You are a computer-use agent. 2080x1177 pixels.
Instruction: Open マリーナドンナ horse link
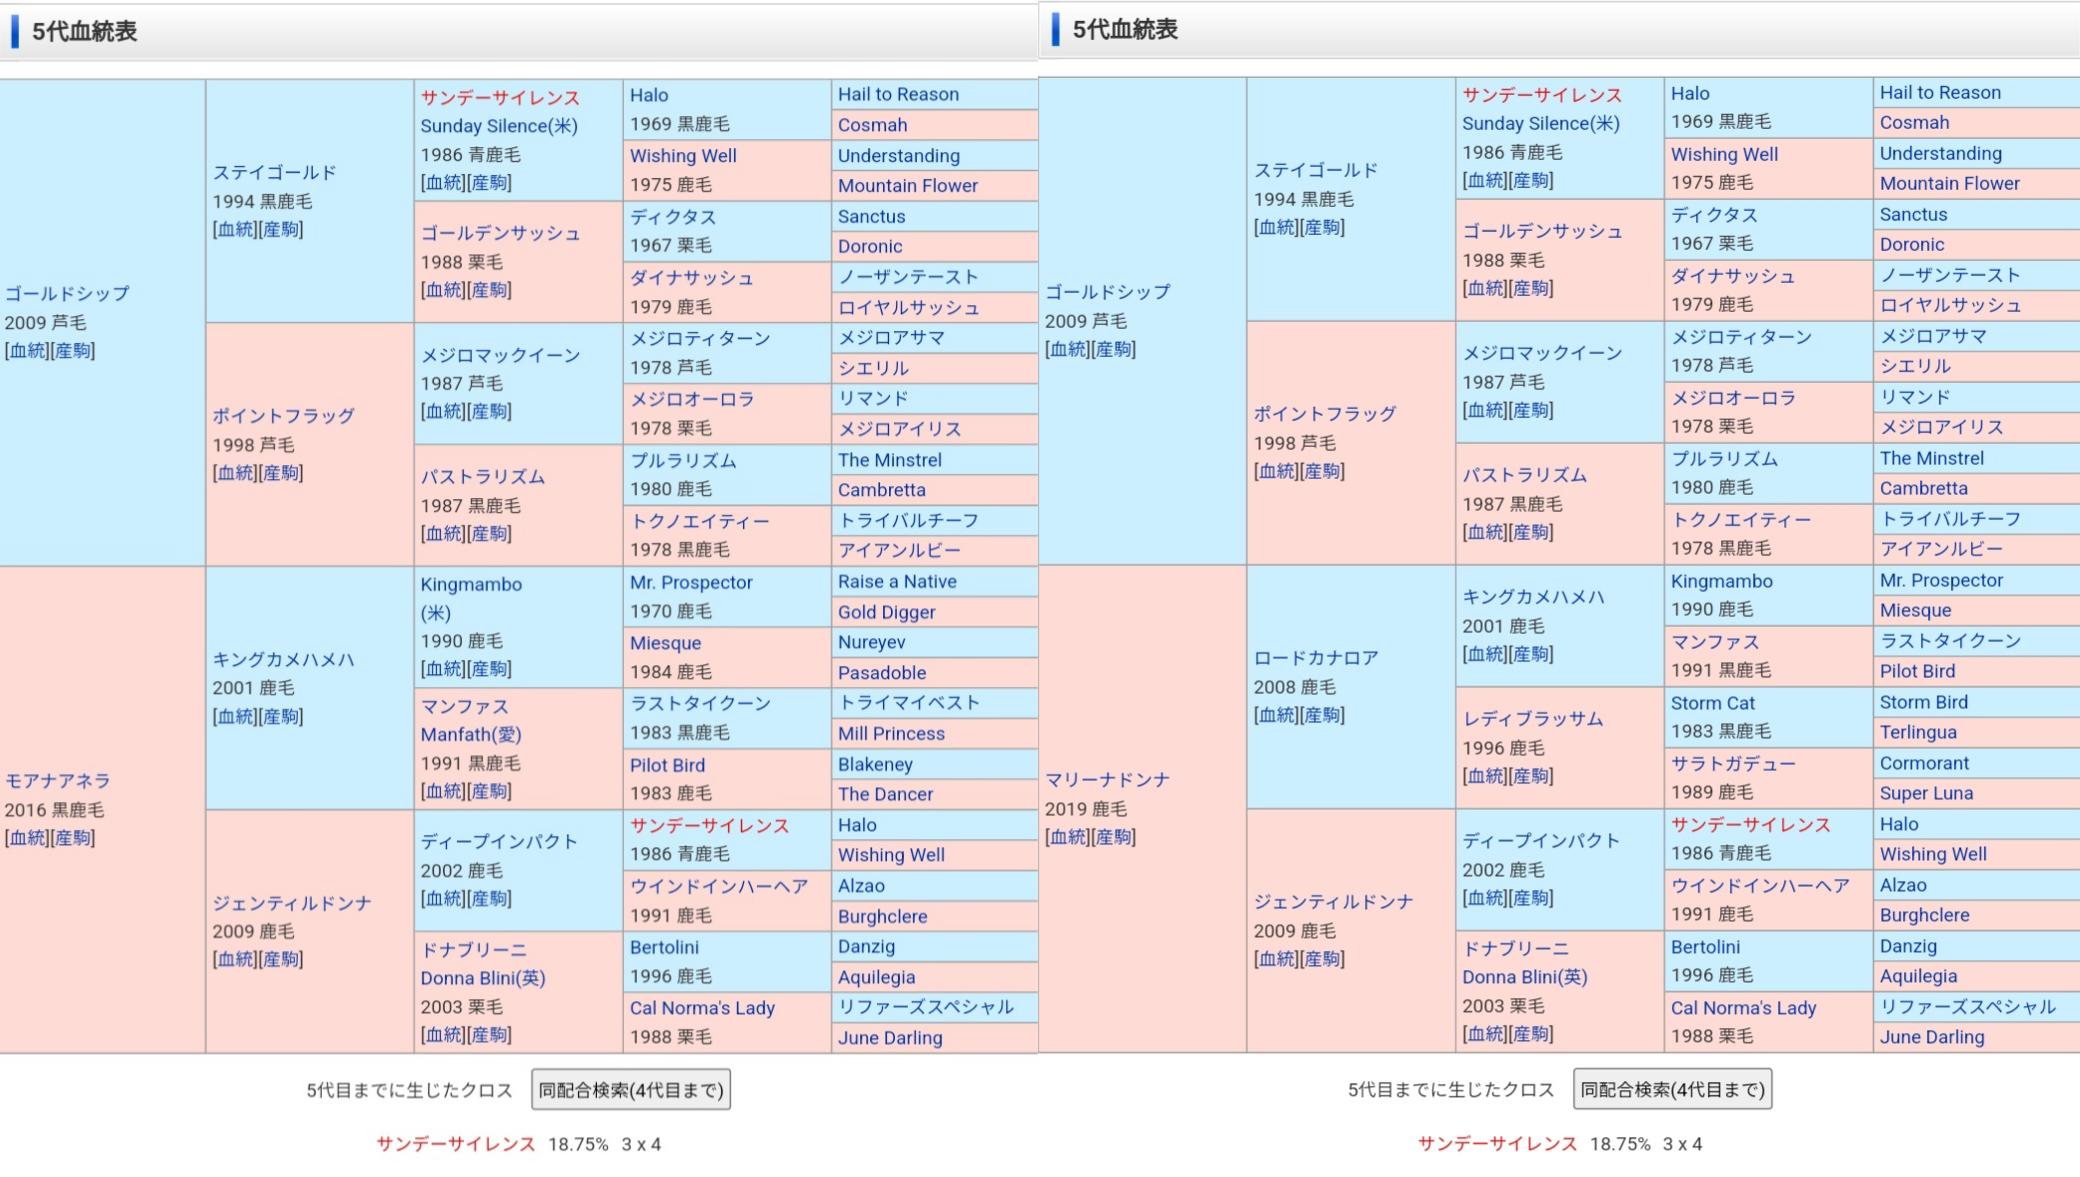tap(1107, 779)
